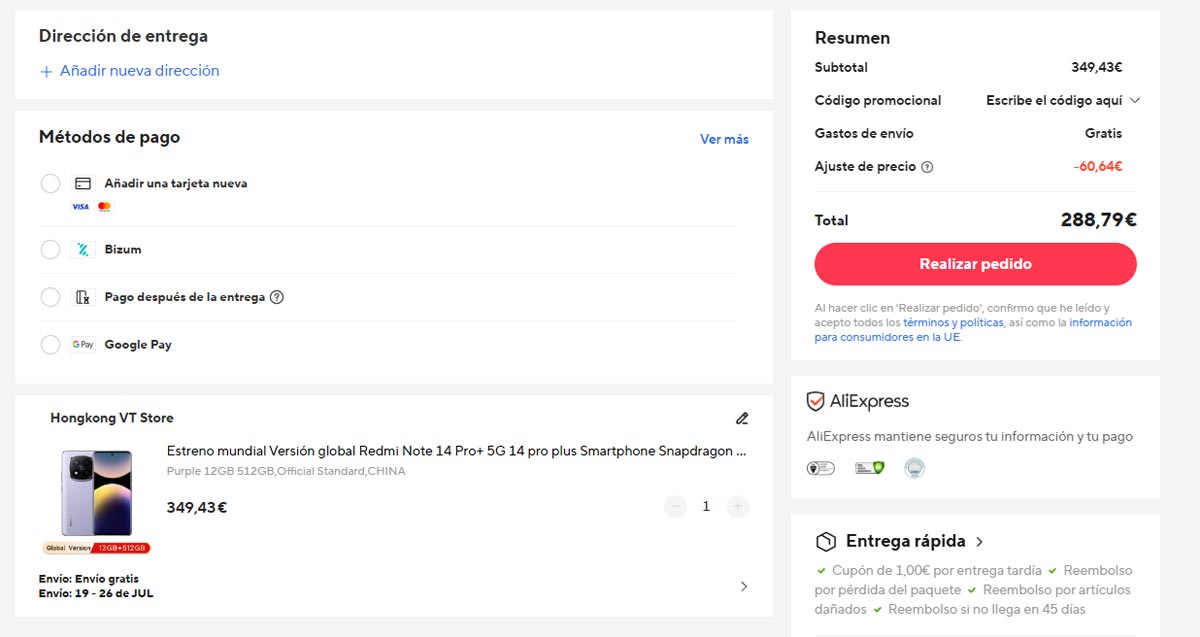Viewport: 1200px width, 637px height.
Task: Click the credit card icon
Action: pos(84,184)
